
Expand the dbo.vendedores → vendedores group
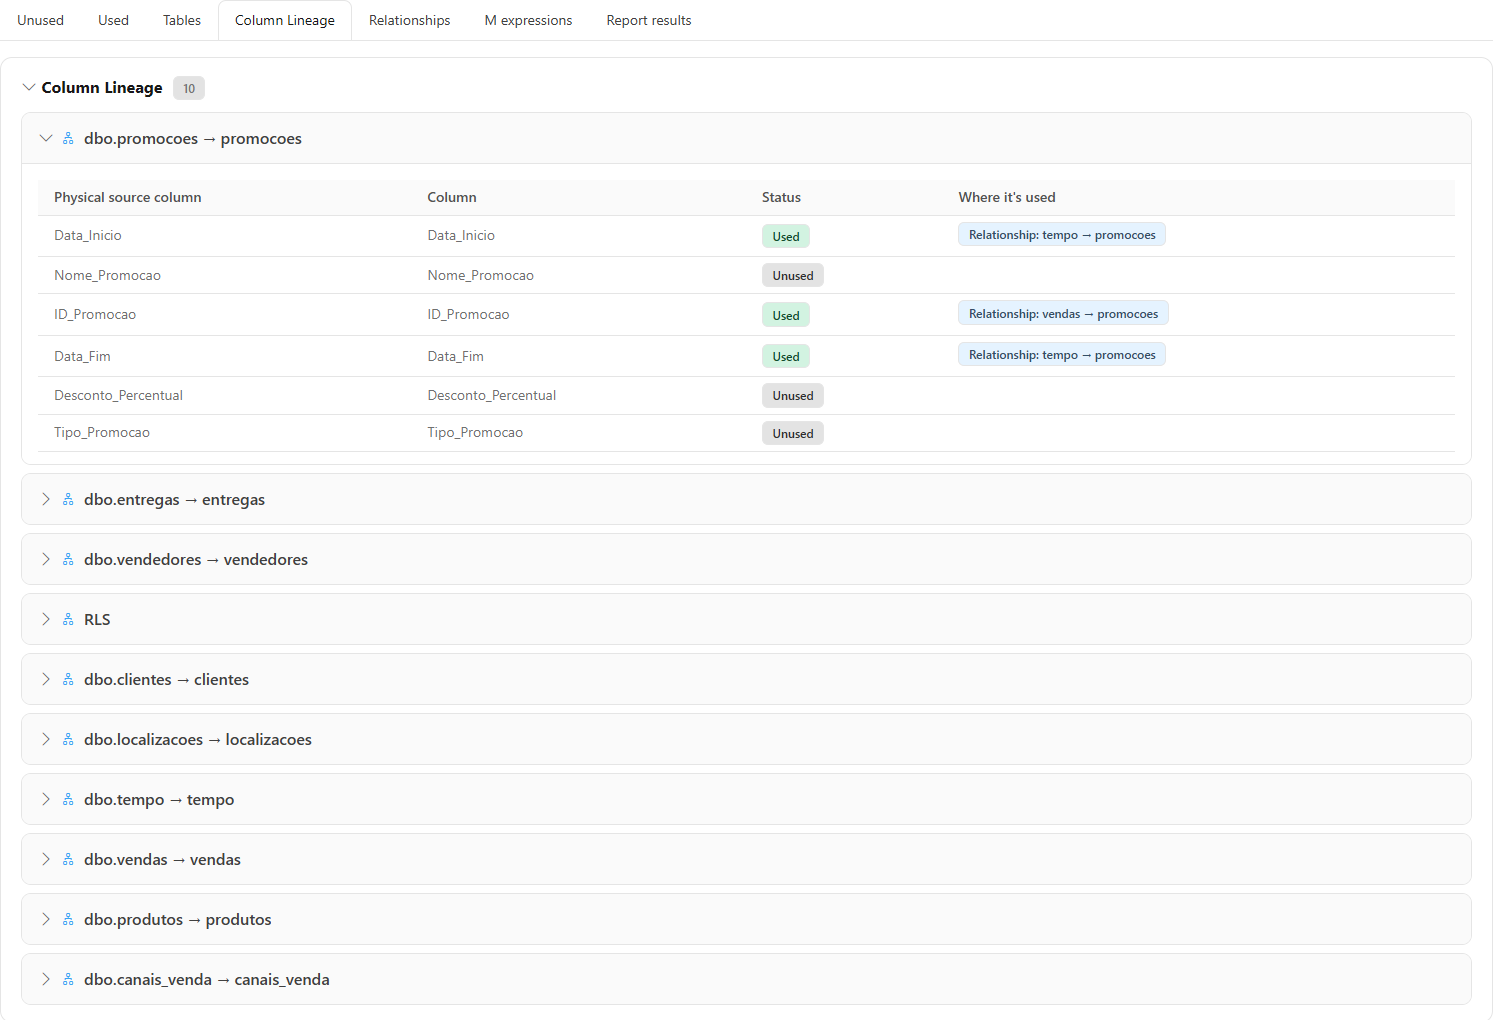[x=46, y=560]
